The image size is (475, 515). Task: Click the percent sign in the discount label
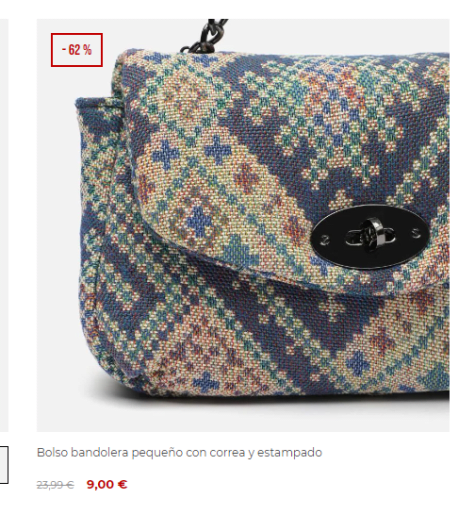(87, 50)
